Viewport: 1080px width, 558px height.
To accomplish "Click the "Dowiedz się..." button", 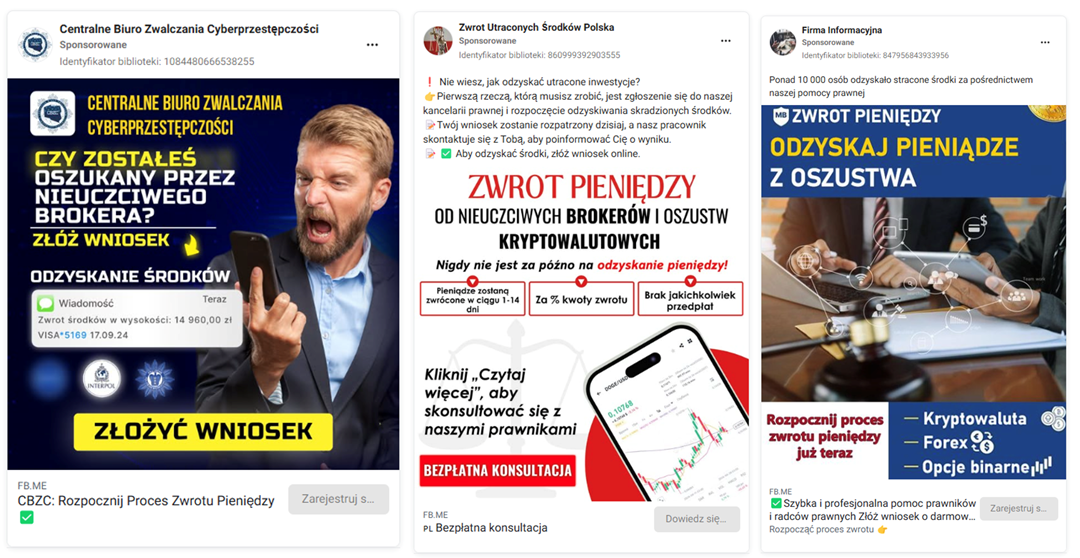I will (x=696, y=519).
